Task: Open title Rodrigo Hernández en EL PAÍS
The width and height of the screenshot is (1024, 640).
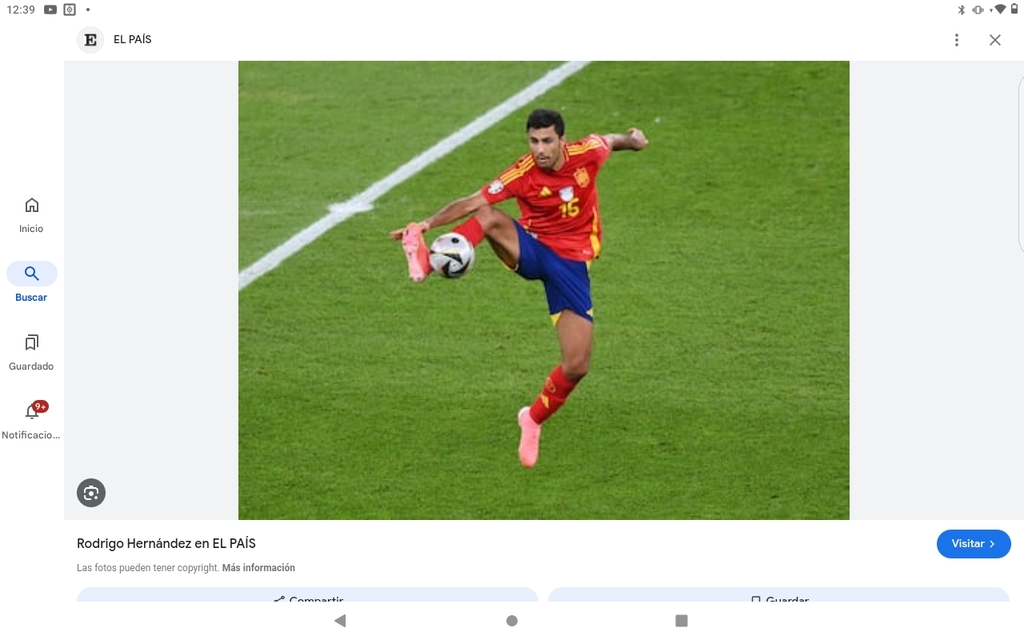Action: pyautogui.click(x=166, y=543)
